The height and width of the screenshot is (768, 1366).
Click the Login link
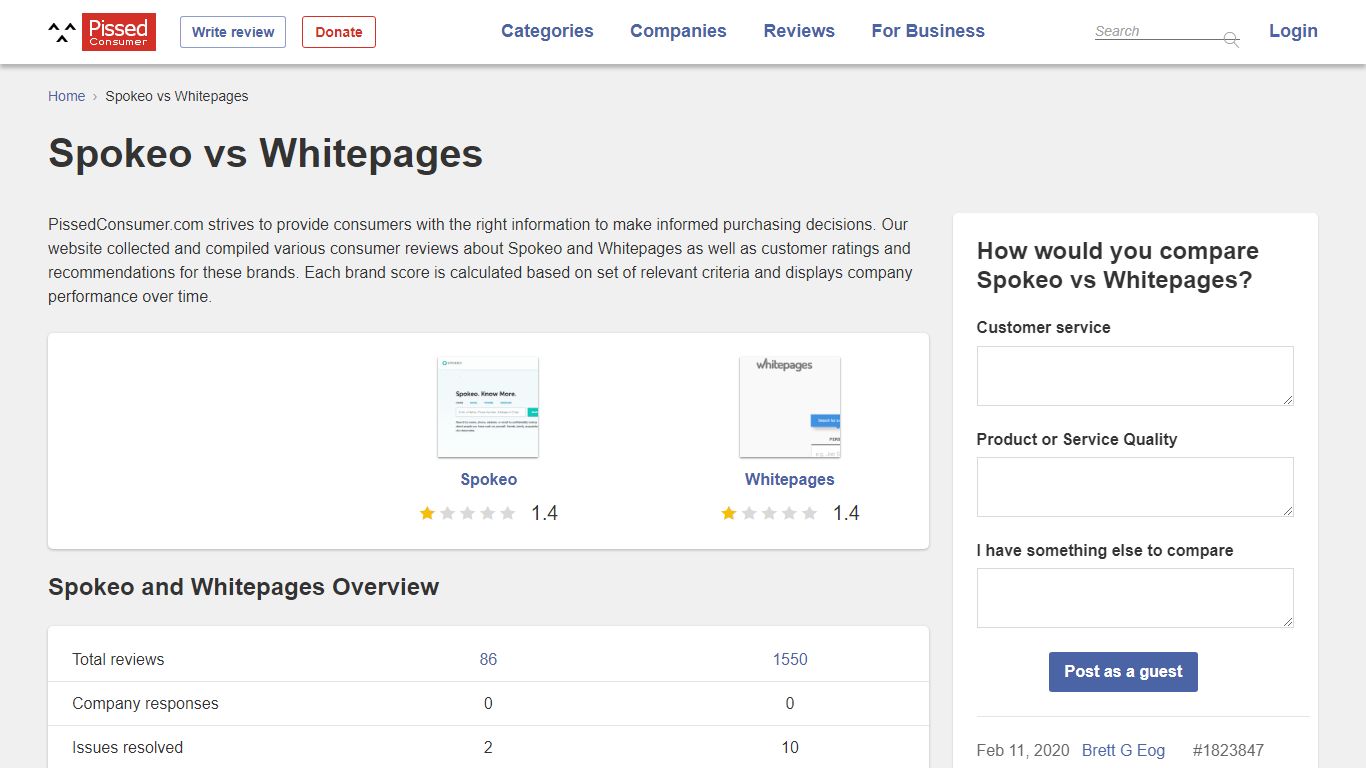tap(1293, 31)
